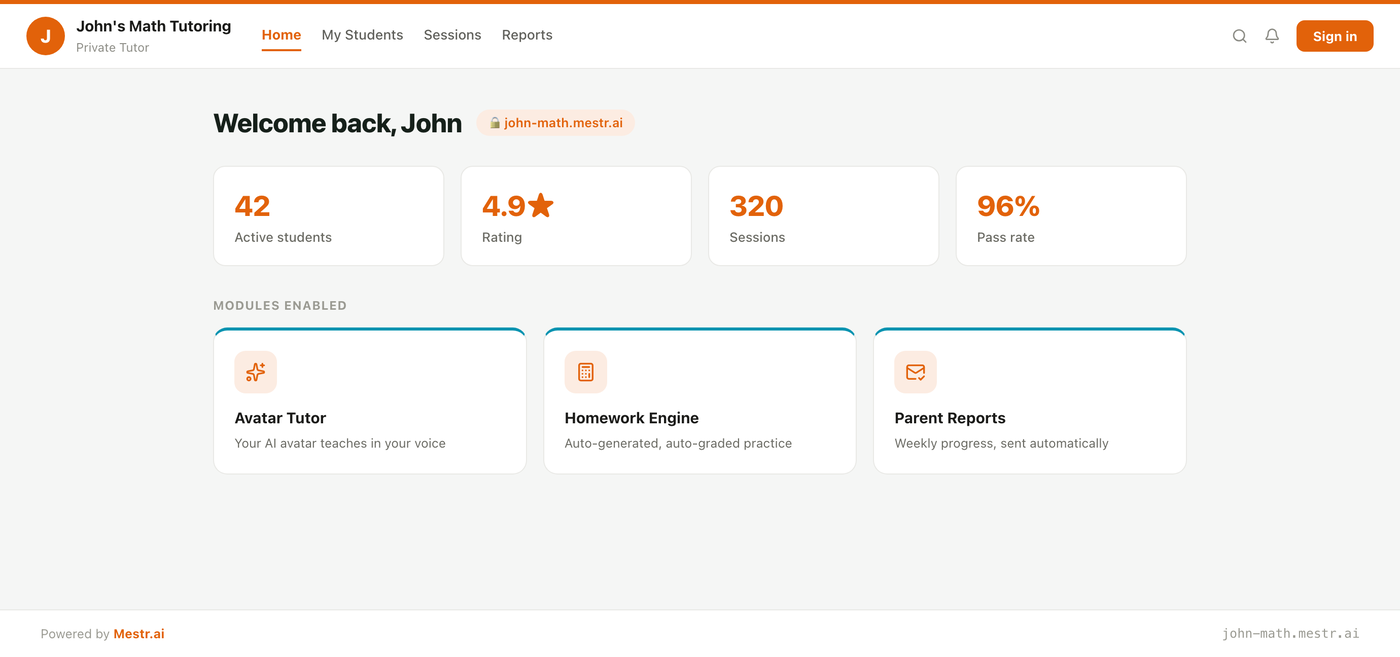Image resolution: width=1400 pixels, height=657 pixels.
Task: Click the Private Tutor subtitle
Action: (x=112, y=47)
